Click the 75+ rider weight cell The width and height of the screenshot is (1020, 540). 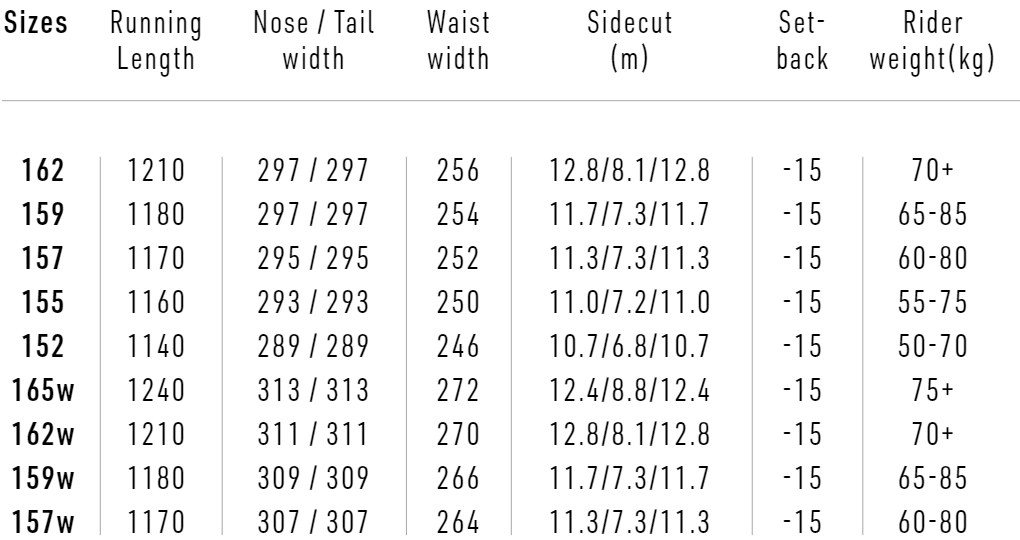932,390
